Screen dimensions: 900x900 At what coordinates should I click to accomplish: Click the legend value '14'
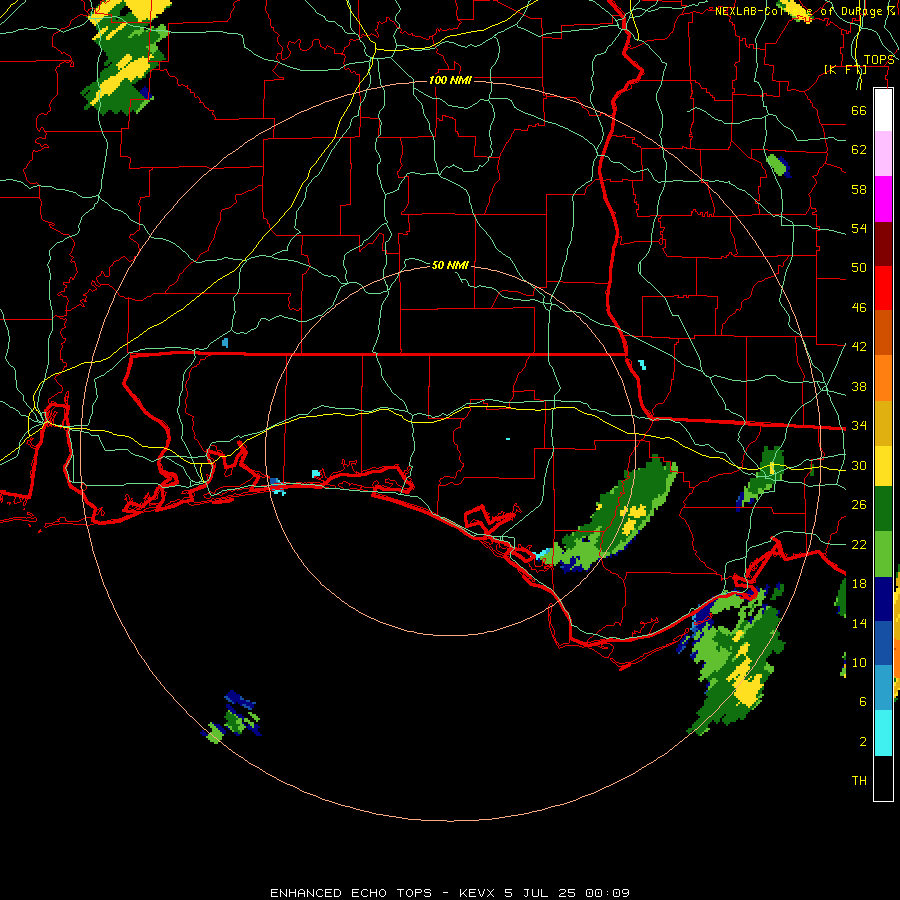859,623
